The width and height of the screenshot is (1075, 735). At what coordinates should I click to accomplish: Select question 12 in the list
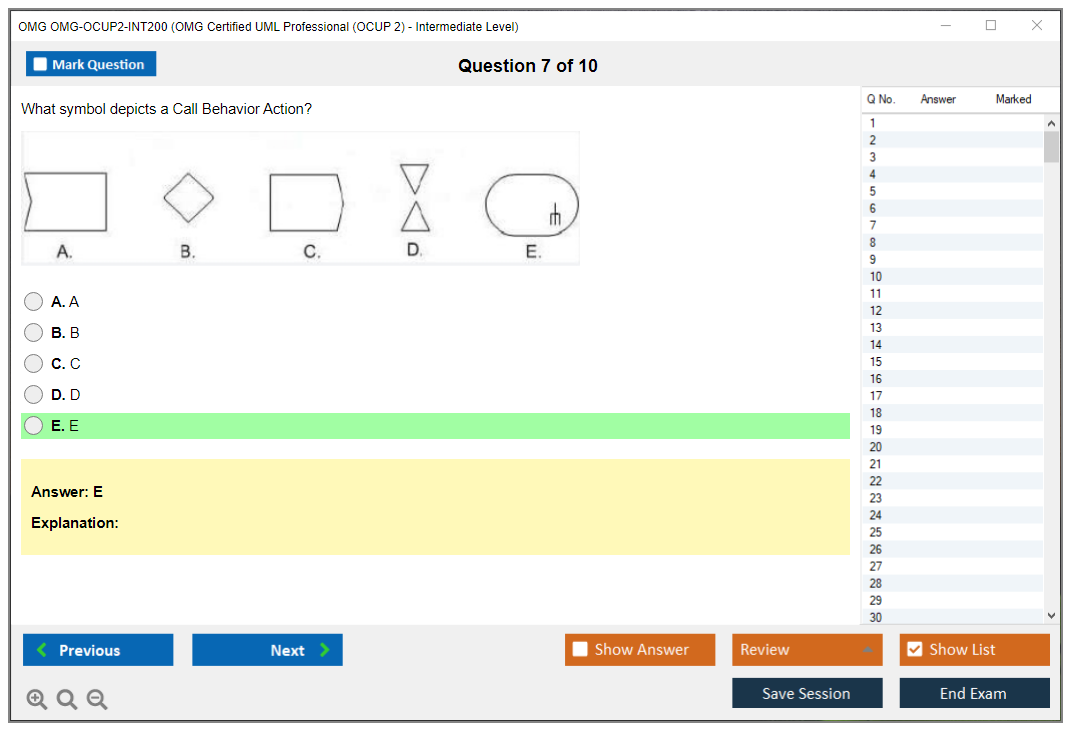[x=876, y=311]
